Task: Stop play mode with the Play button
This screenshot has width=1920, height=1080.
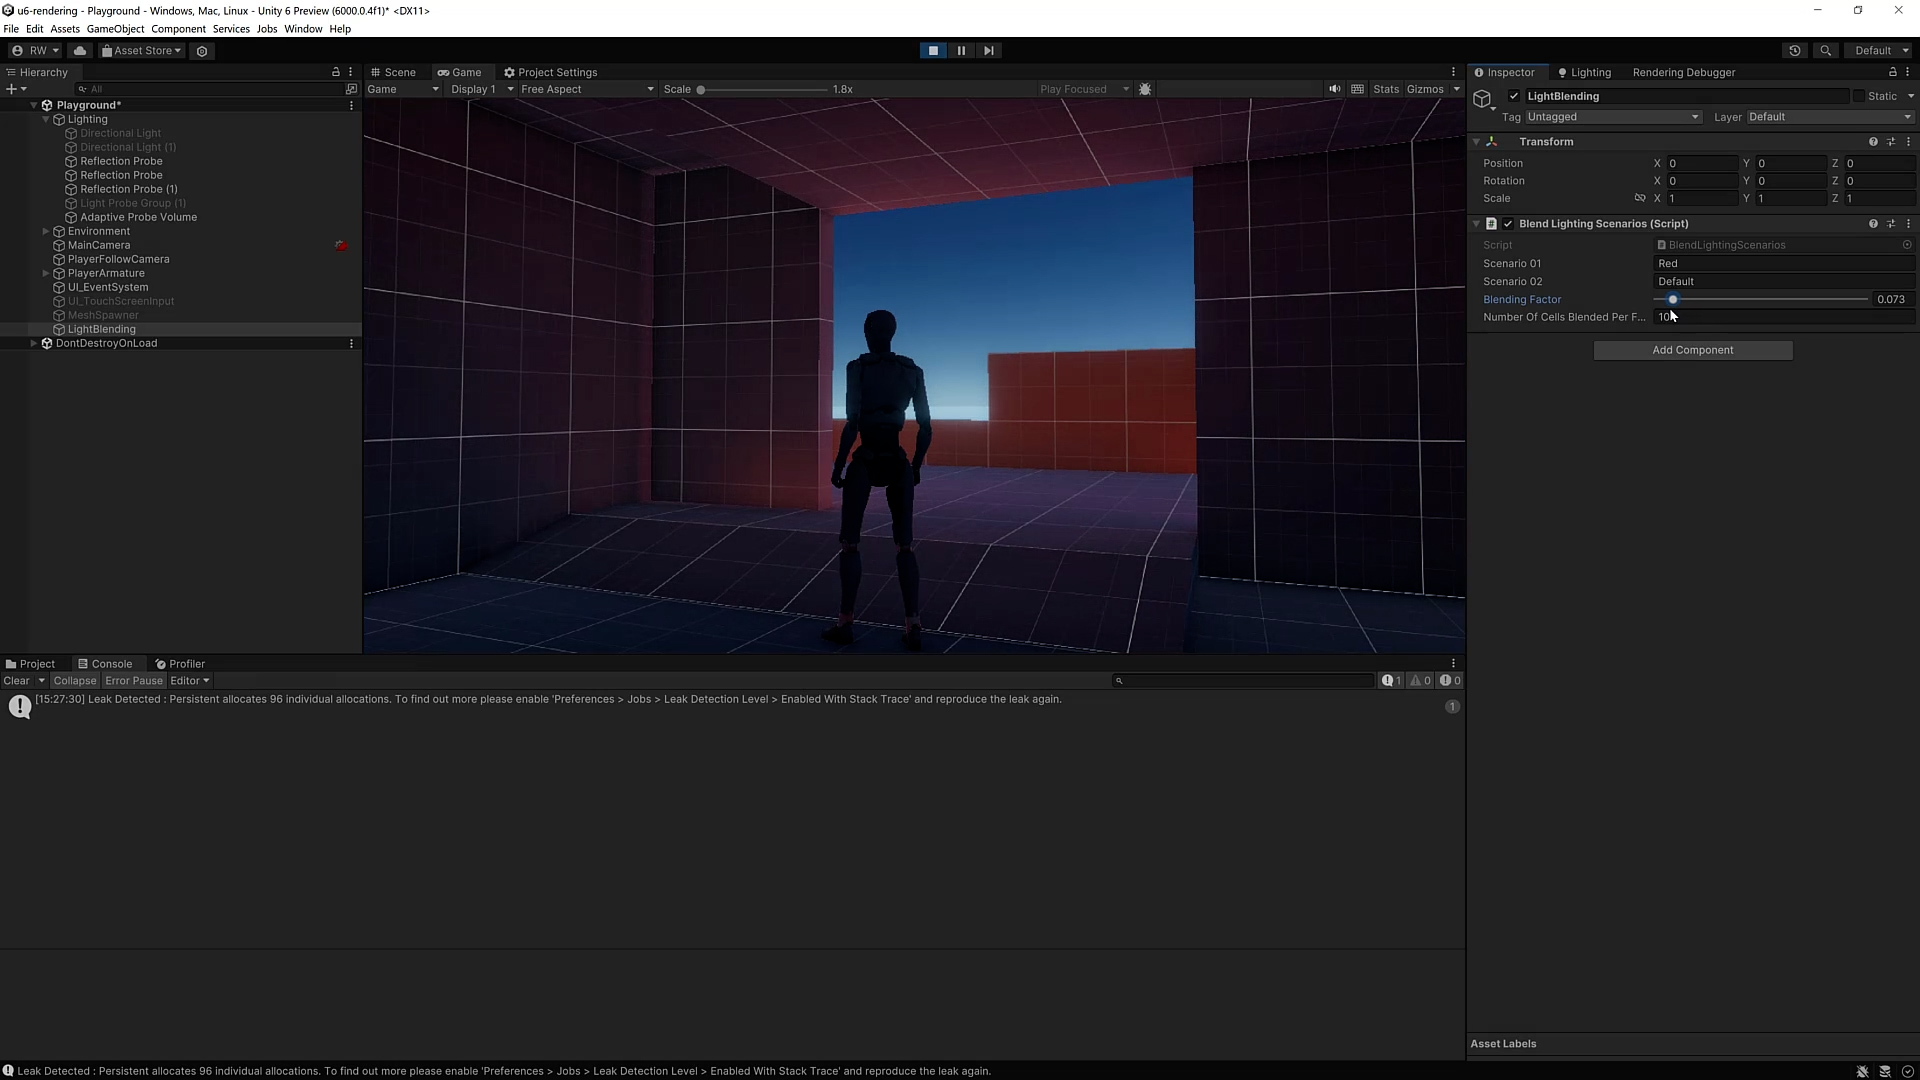Action: pos(933,51)
